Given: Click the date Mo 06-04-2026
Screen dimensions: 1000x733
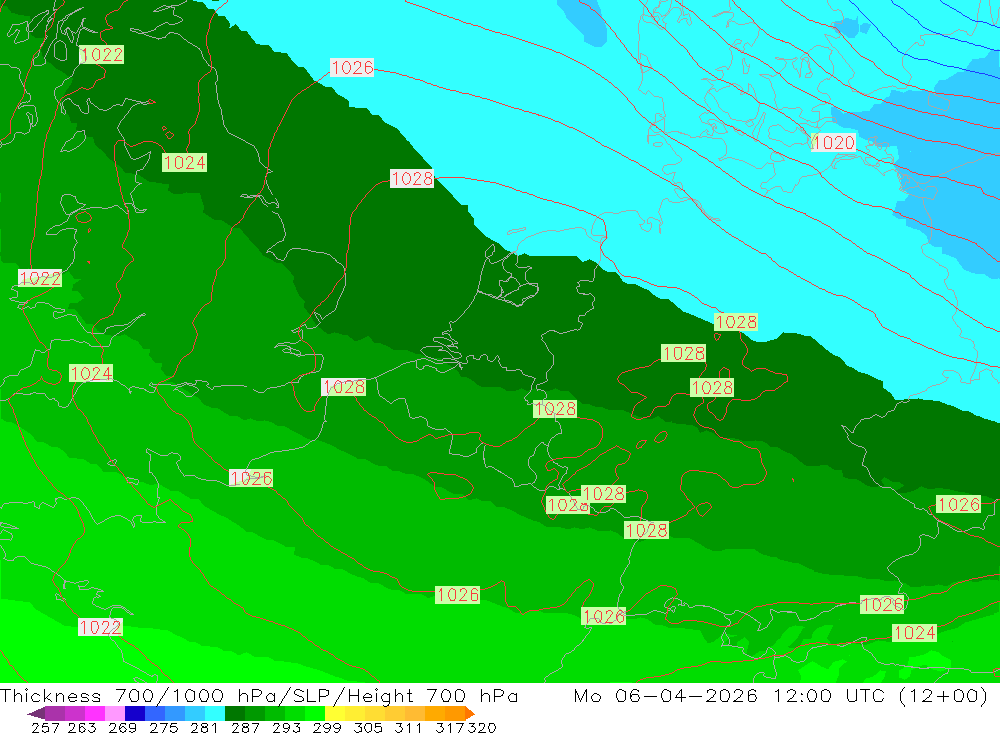Looking at the screenshot, I should tap(666, 695).
